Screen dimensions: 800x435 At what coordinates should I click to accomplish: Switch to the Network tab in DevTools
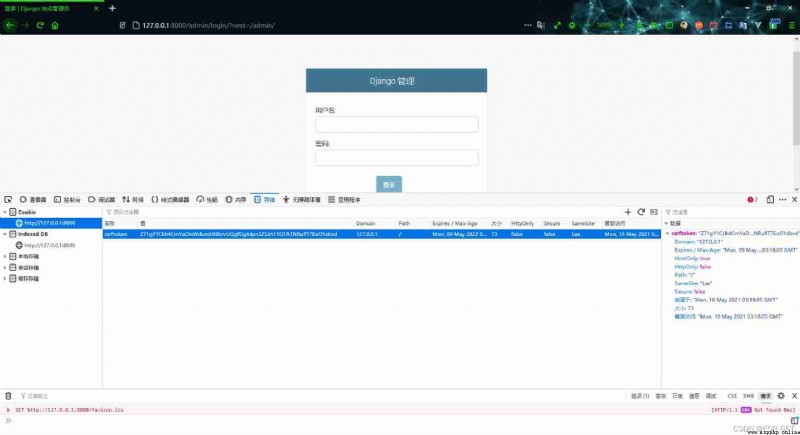point(133,199)
